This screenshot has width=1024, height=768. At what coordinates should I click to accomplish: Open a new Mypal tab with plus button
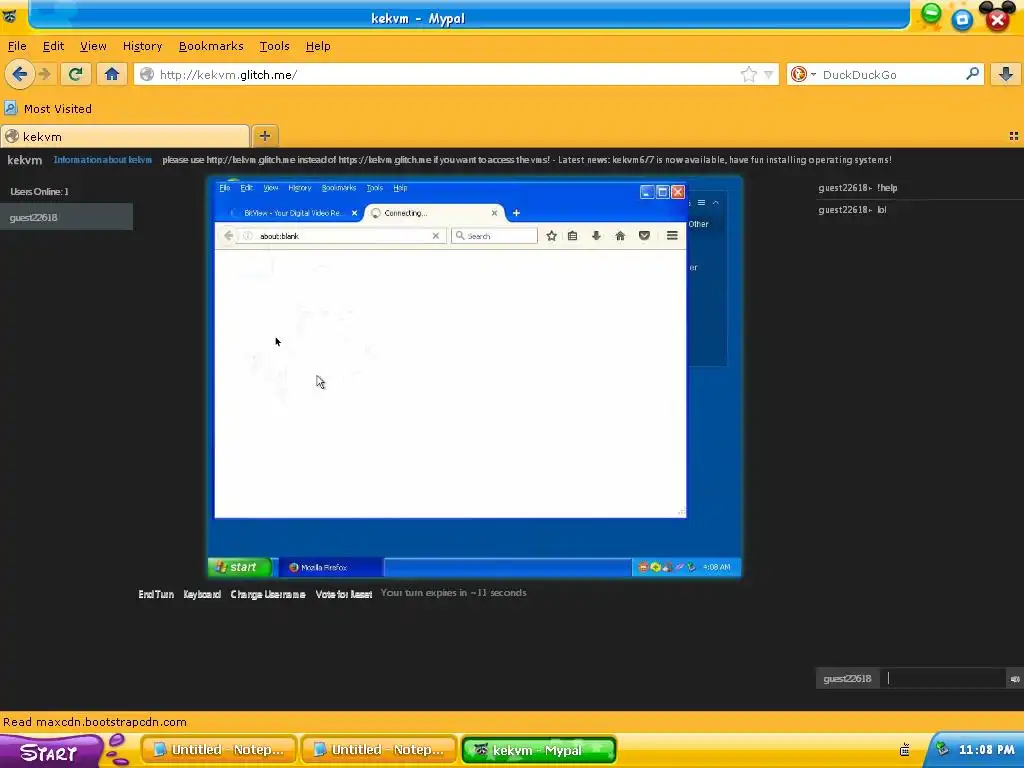tap(264, 136)
